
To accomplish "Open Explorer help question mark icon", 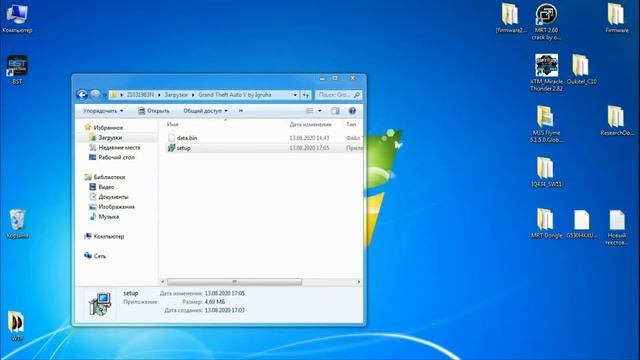I will coord(352,111).
